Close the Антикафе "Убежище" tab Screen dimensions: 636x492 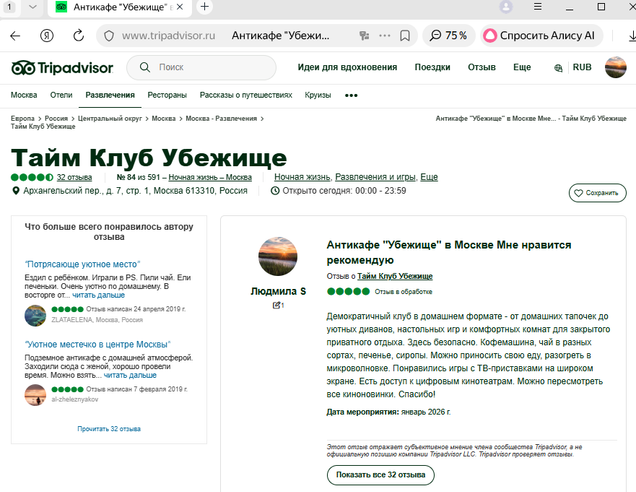click(180, 7)
